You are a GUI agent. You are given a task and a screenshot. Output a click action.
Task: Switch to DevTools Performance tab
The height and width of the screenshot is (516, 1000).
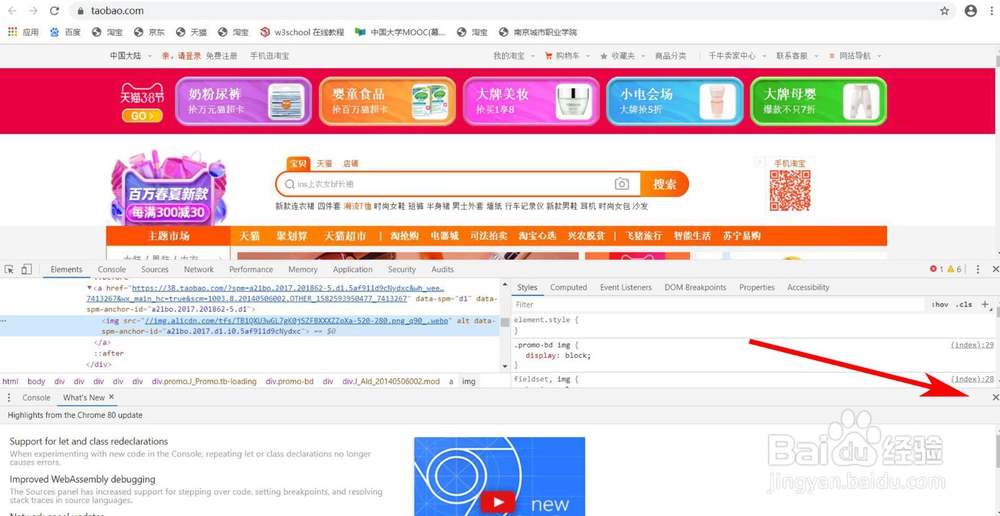tap(251, 270)
